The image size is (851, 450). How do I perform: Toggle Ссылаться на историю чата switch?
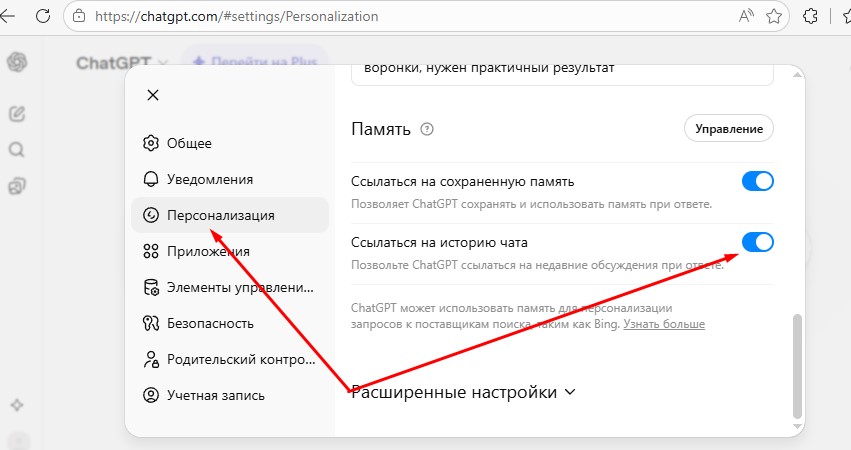pyautogui.click(x=758, y=242)
